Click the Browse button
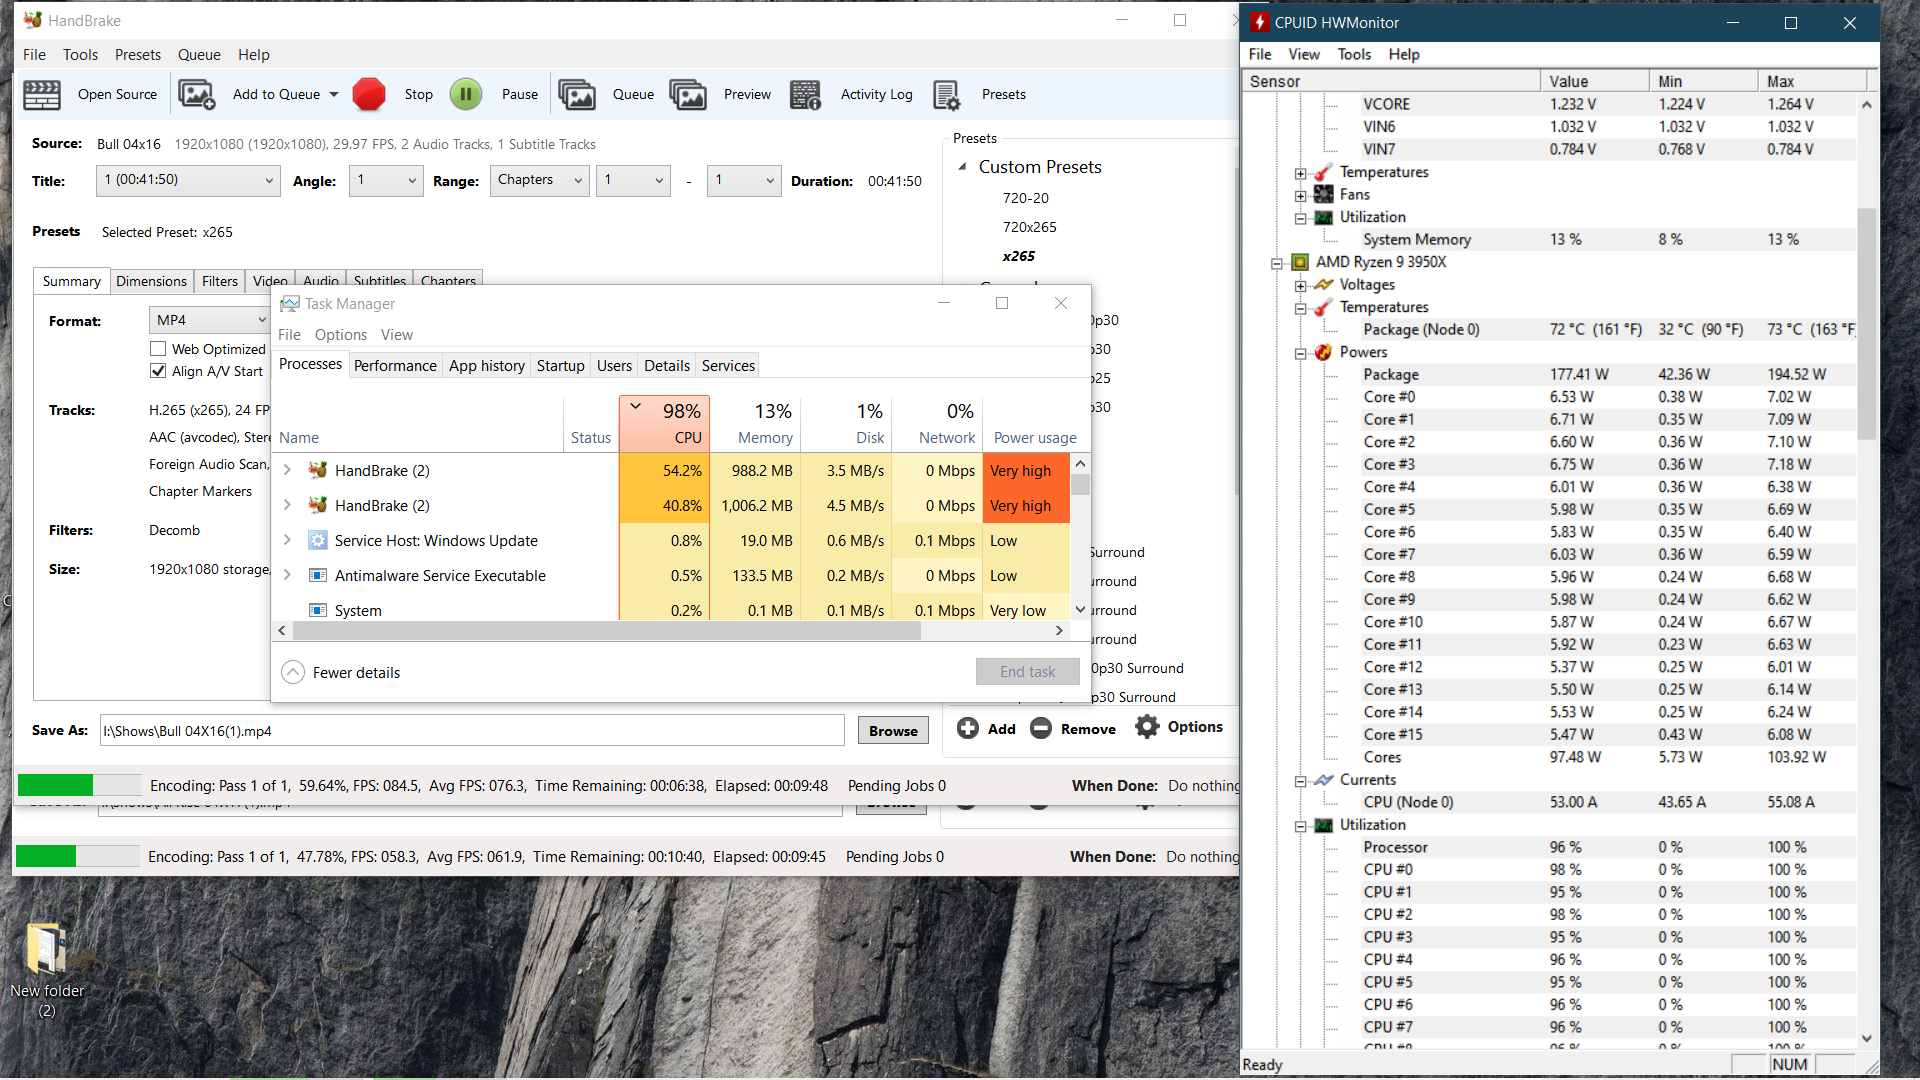This screenshot has height=1080, width=1920. pos(893,731)
